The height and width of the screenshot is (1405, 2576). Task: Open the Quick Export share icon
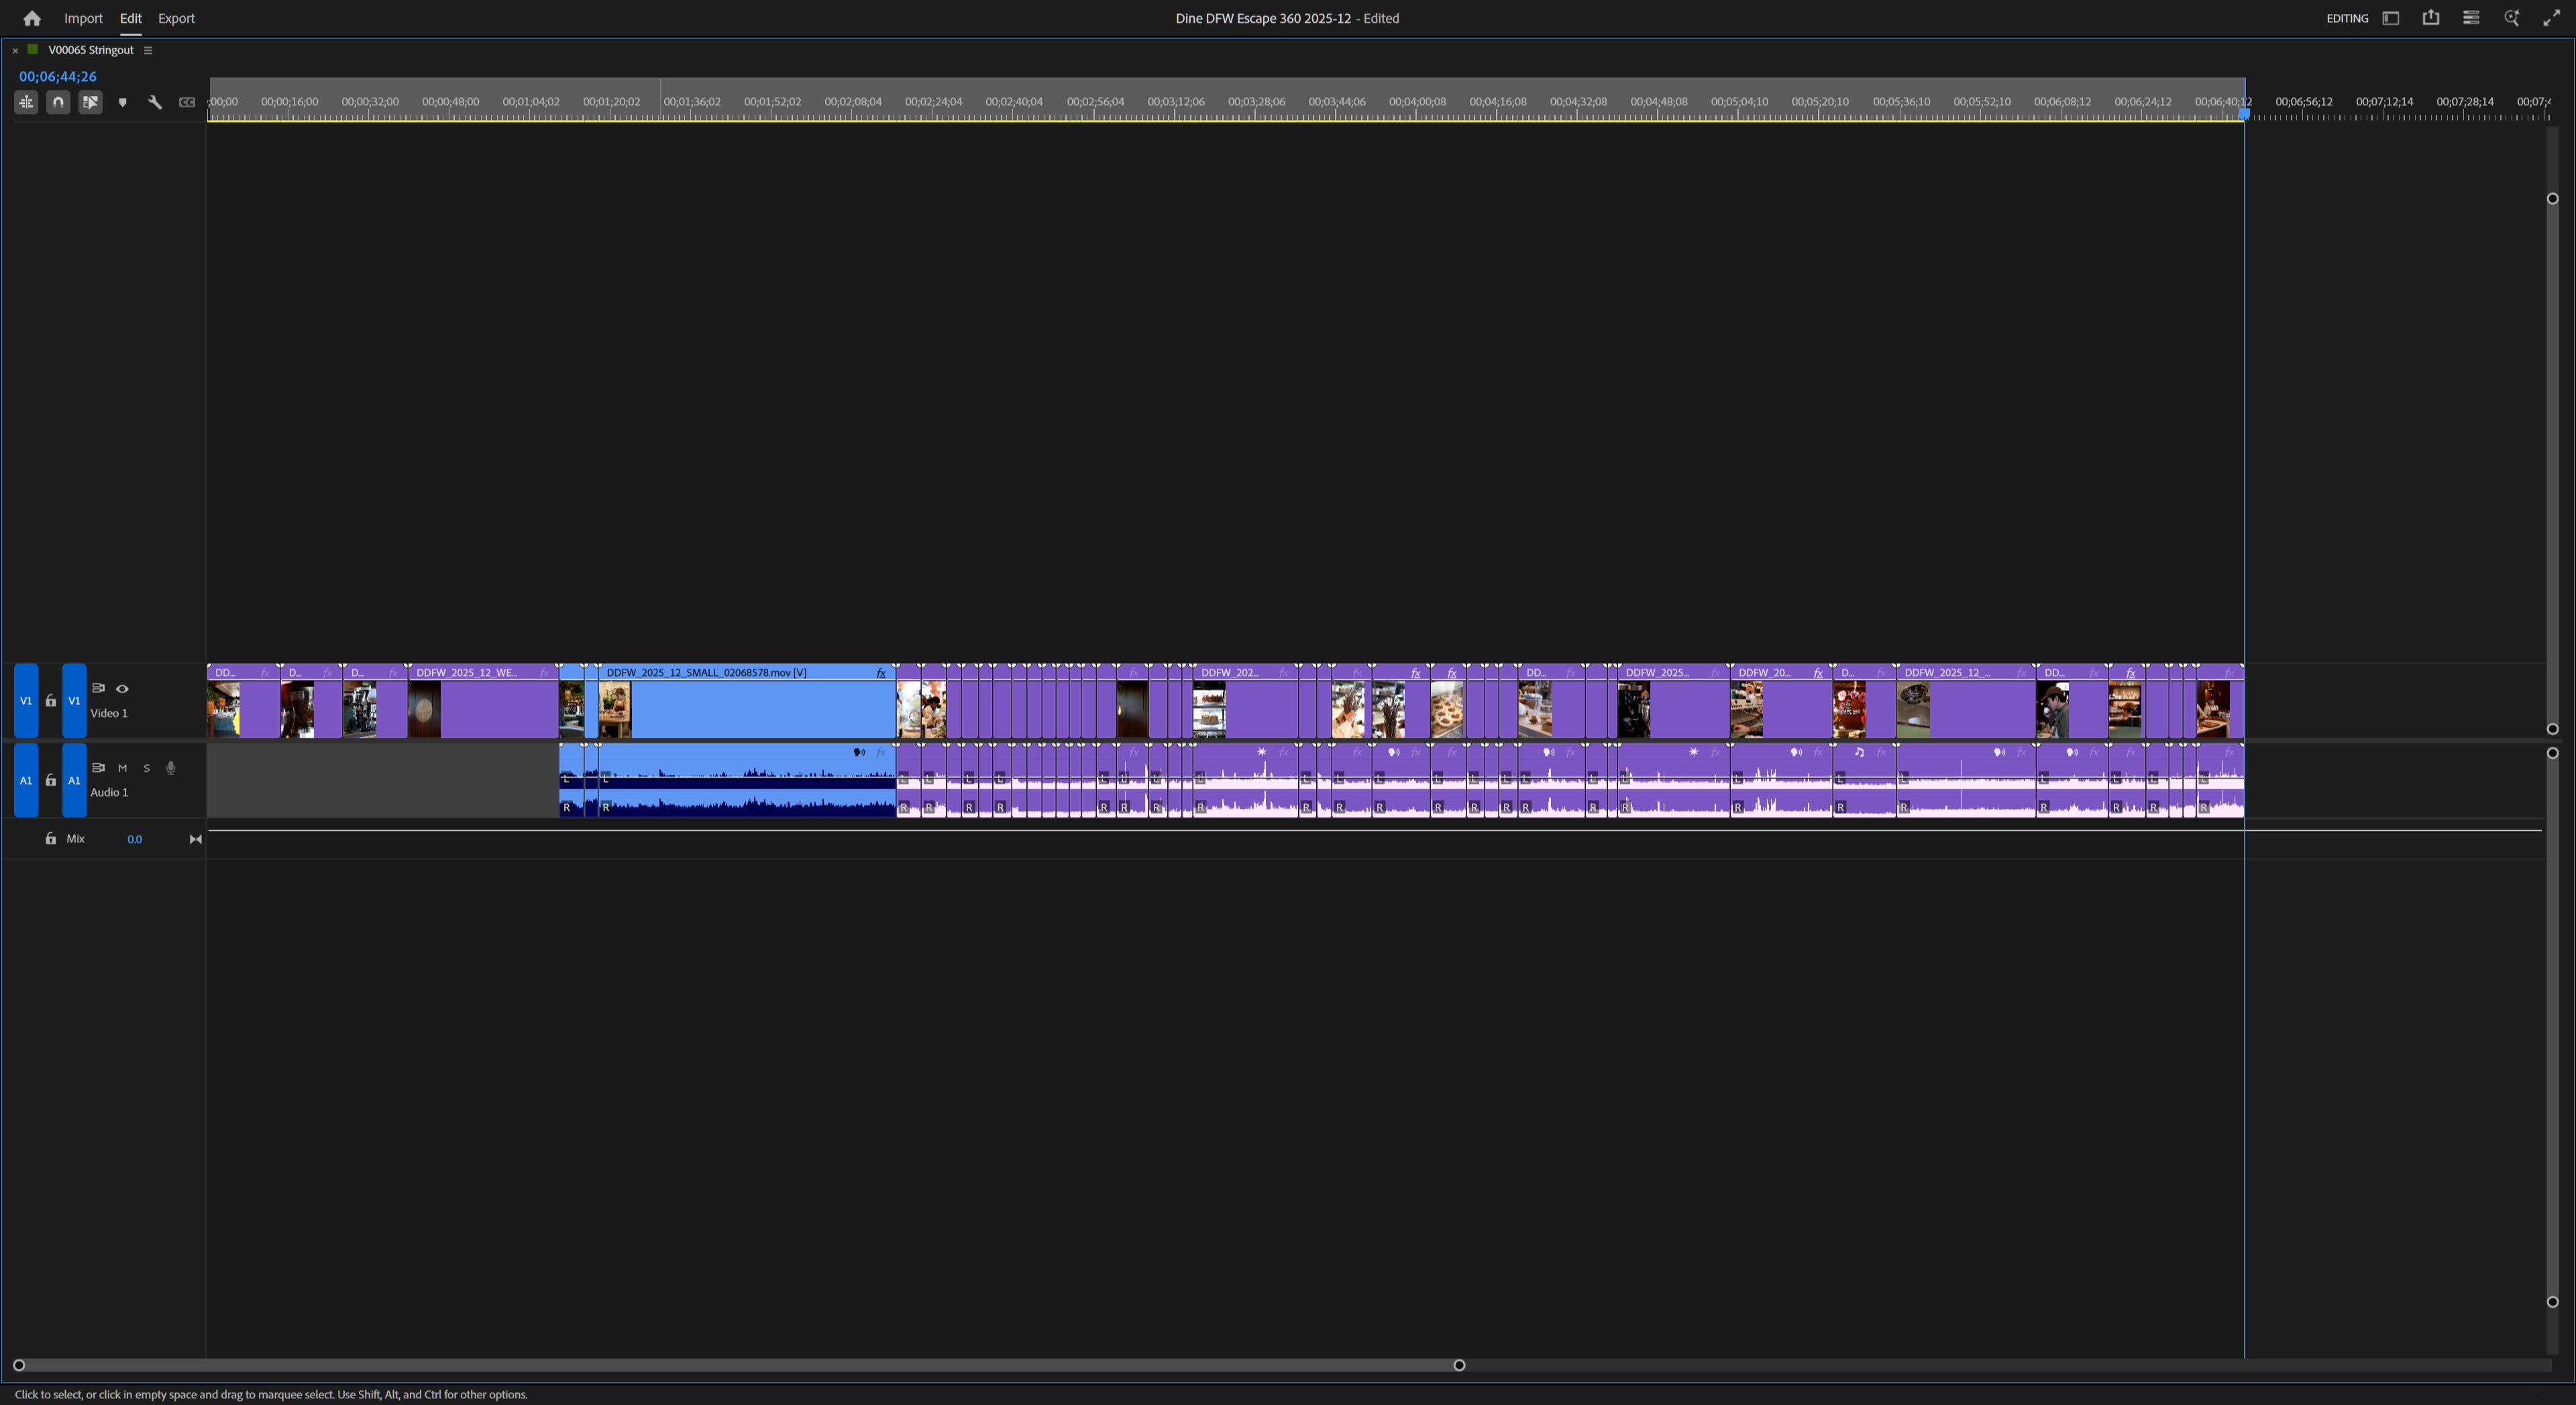(x=2431, y=17)
